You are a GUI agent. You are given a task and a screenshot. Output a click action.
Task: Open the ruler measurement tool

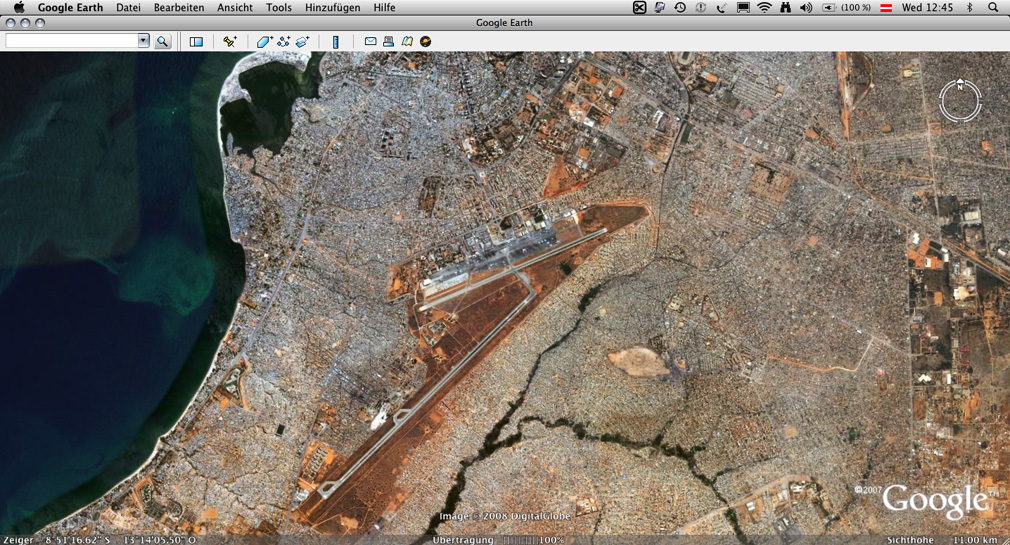[335, 42]
